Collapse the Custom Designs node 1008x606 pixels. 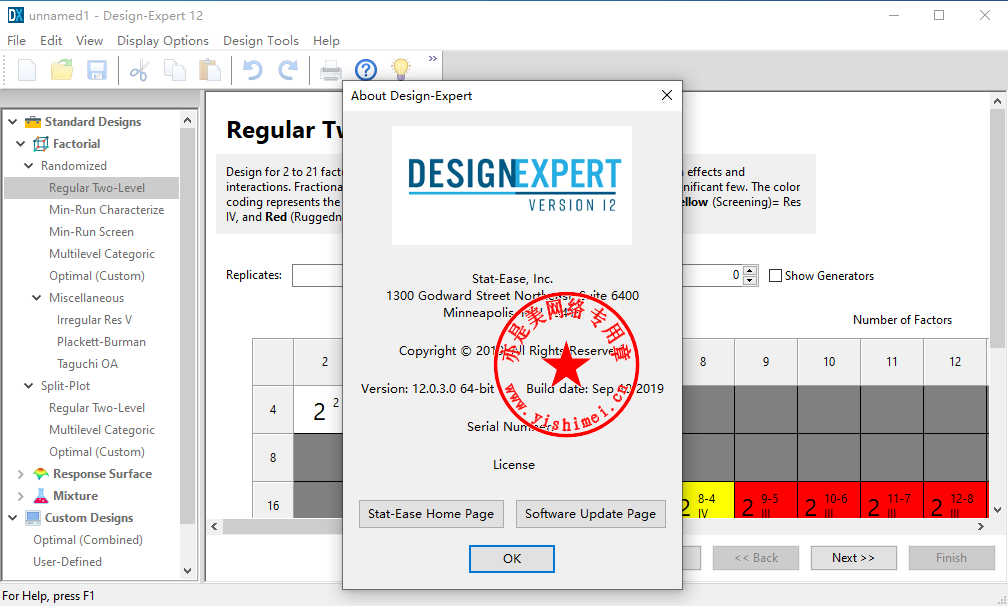point(12,518)
